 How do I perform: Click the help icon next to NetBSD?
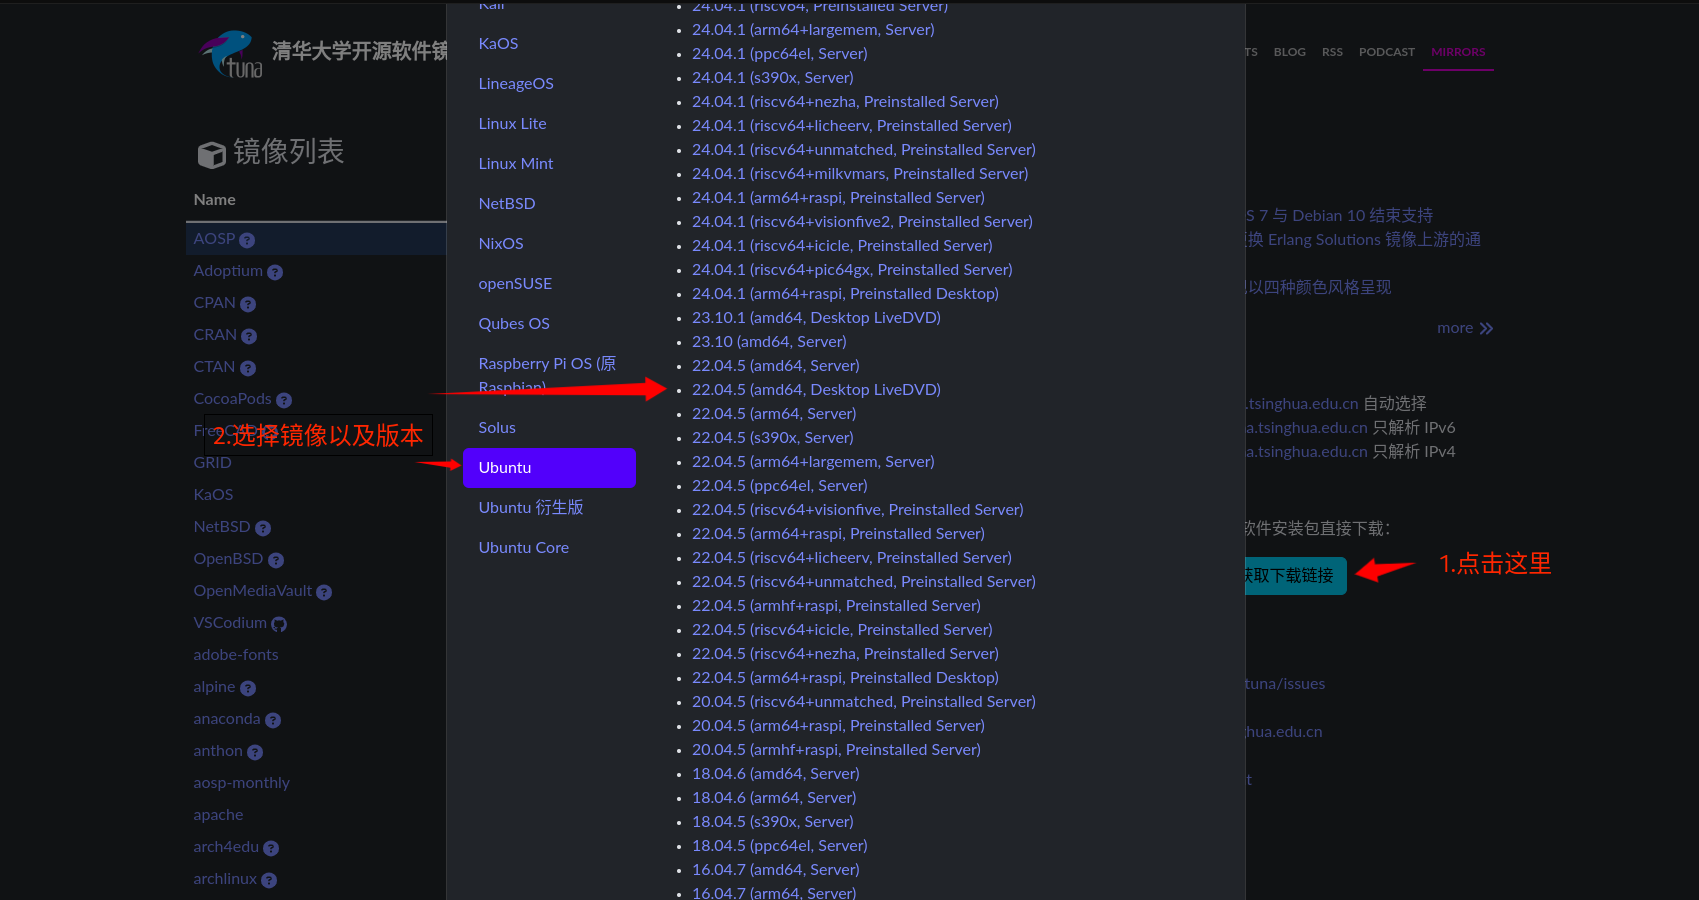263,528
